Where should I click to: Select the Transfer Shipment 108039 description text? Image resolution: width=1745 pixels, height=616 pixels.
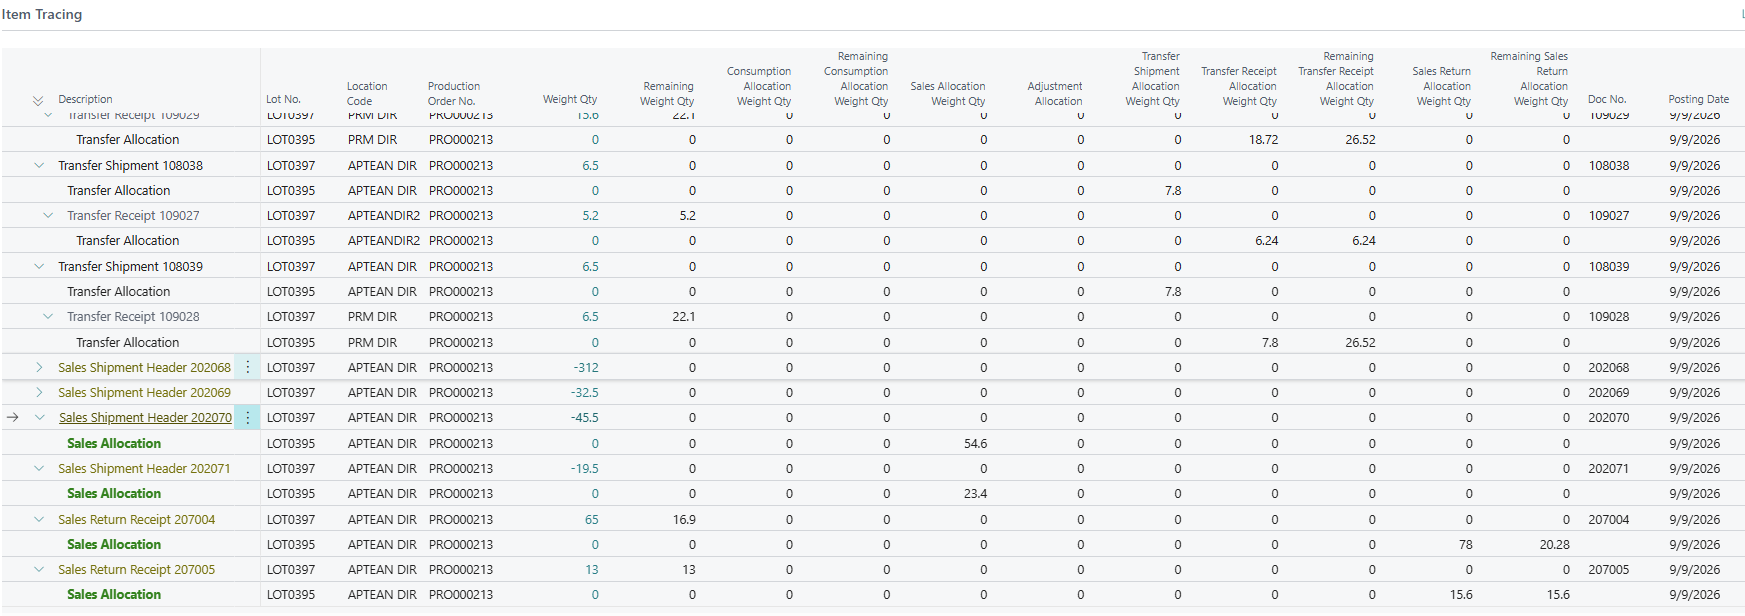130,266
